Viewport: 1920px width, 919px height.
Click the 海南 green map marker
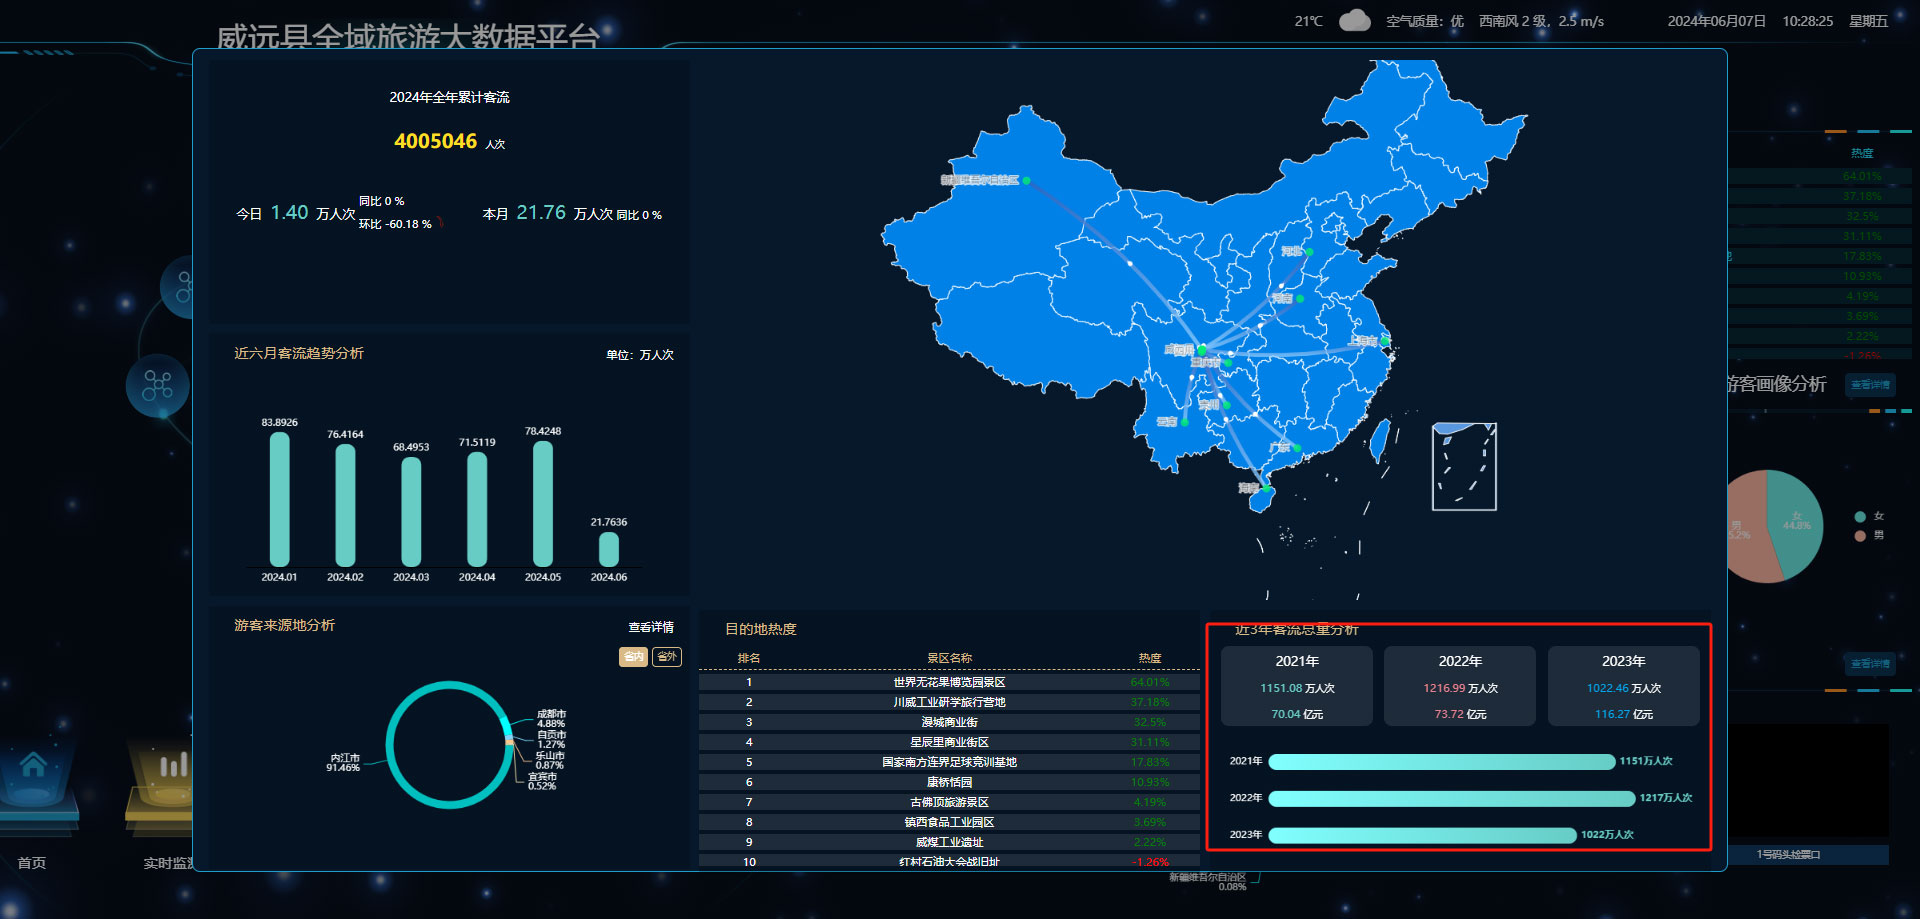pos(1266,489)
